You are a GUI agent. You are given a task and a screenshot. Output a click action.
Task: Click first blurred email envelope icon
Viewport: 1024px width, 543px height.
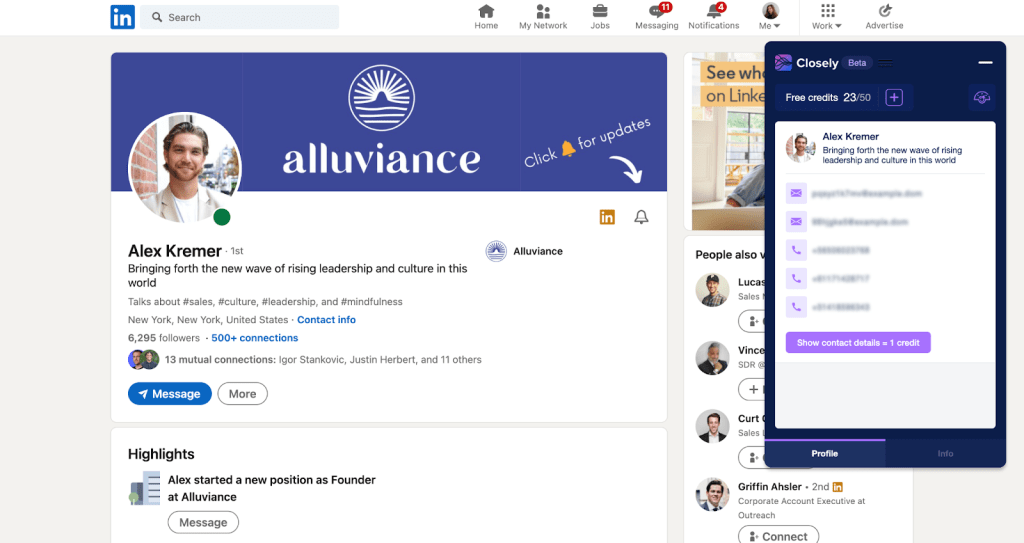[x=796, y=193]
